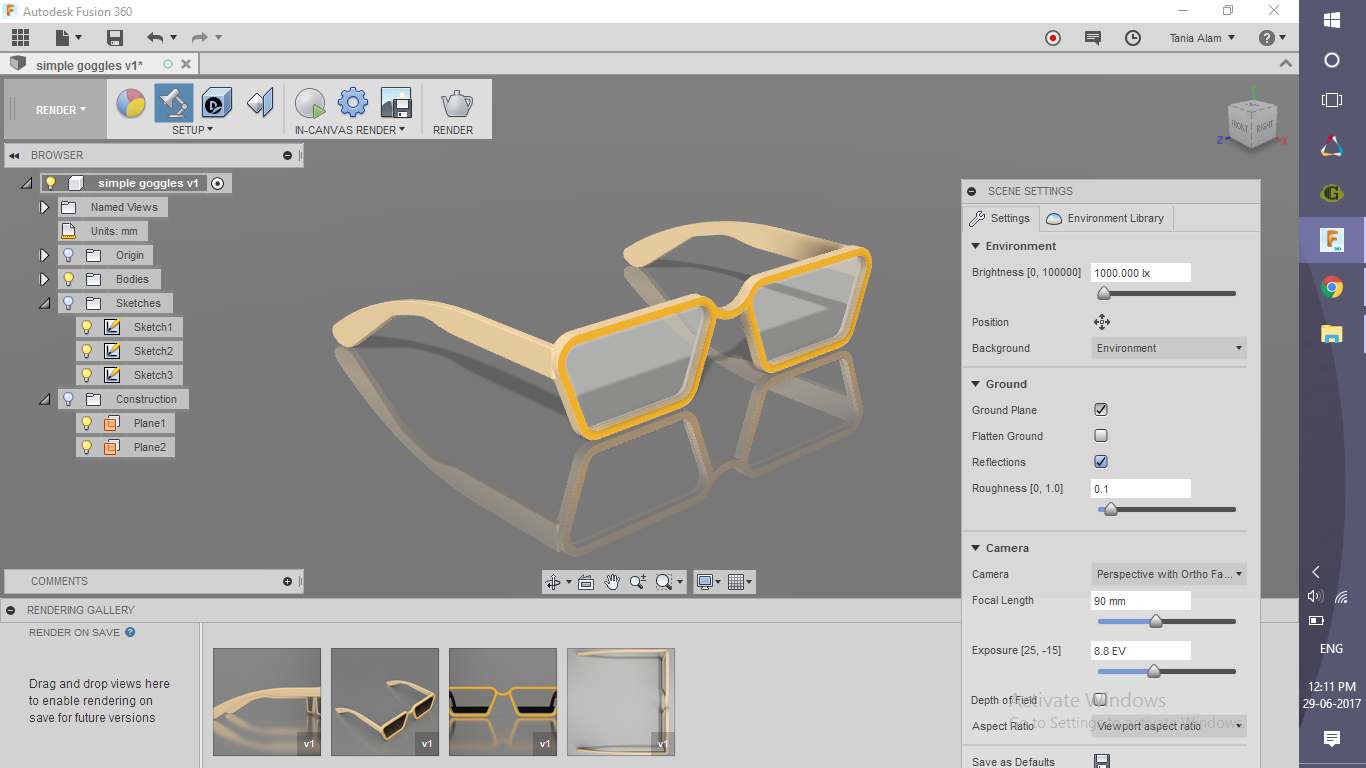
Task: Click the Brightness value input field
Action: (x=1141, y=272)
